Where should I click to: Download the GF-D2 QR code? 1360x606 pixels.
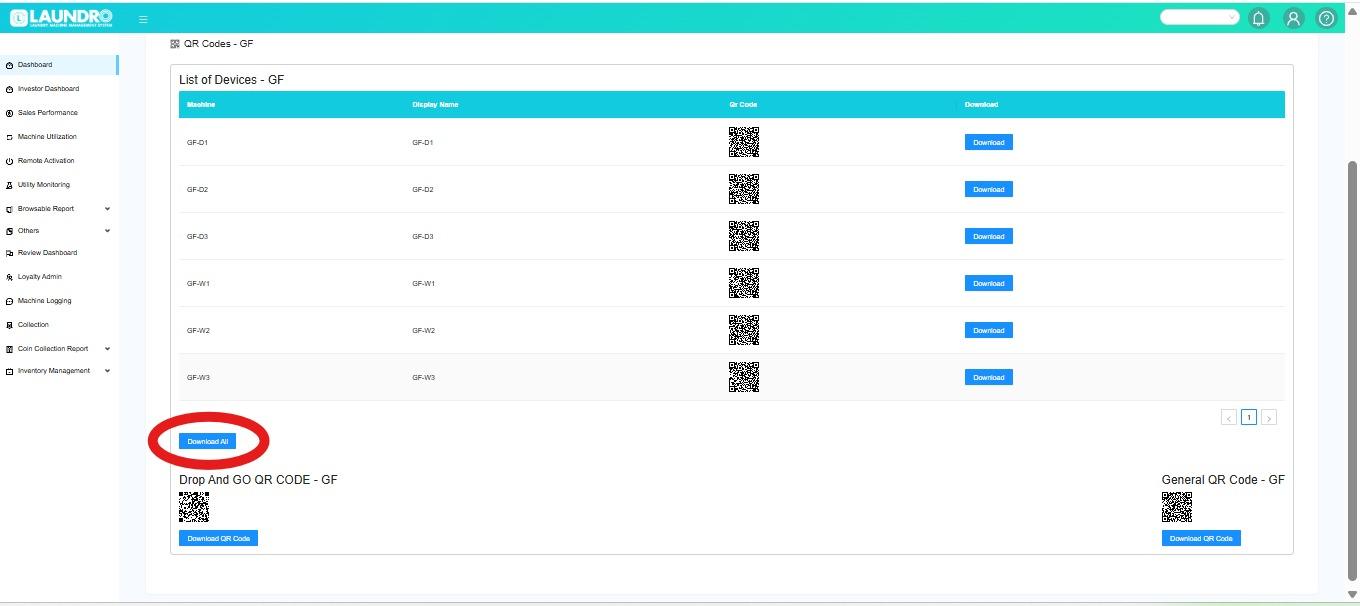[988, 189]
